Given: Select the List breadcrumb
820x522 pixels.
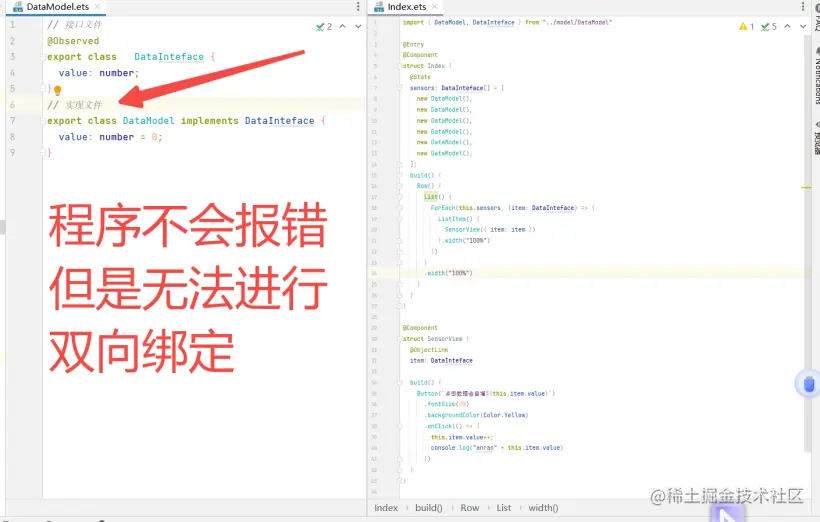Looking at the screenshot, I should coord(504,508).
